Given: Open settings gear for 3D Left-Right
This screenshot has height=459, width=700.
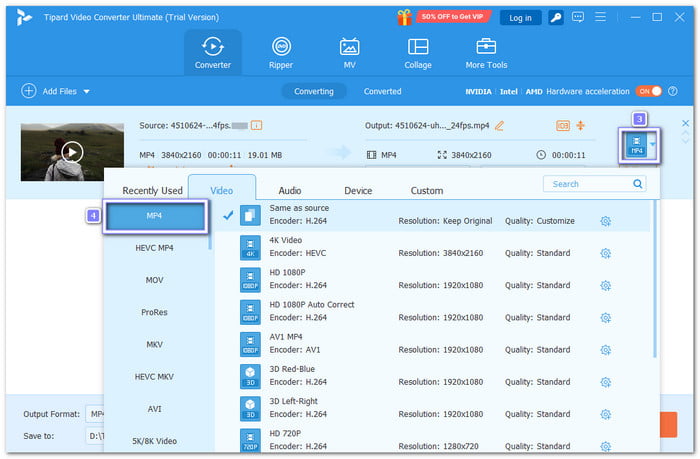Looking at the screenshot, I should pyautogui.click(x=605, y=414).
